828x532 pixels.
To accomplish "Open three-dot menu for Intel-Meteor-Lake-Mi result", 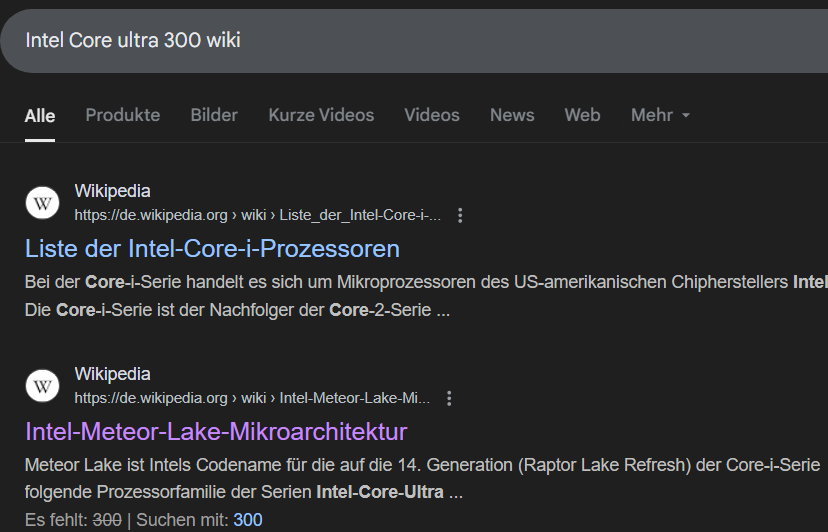I will click(449, 398).
